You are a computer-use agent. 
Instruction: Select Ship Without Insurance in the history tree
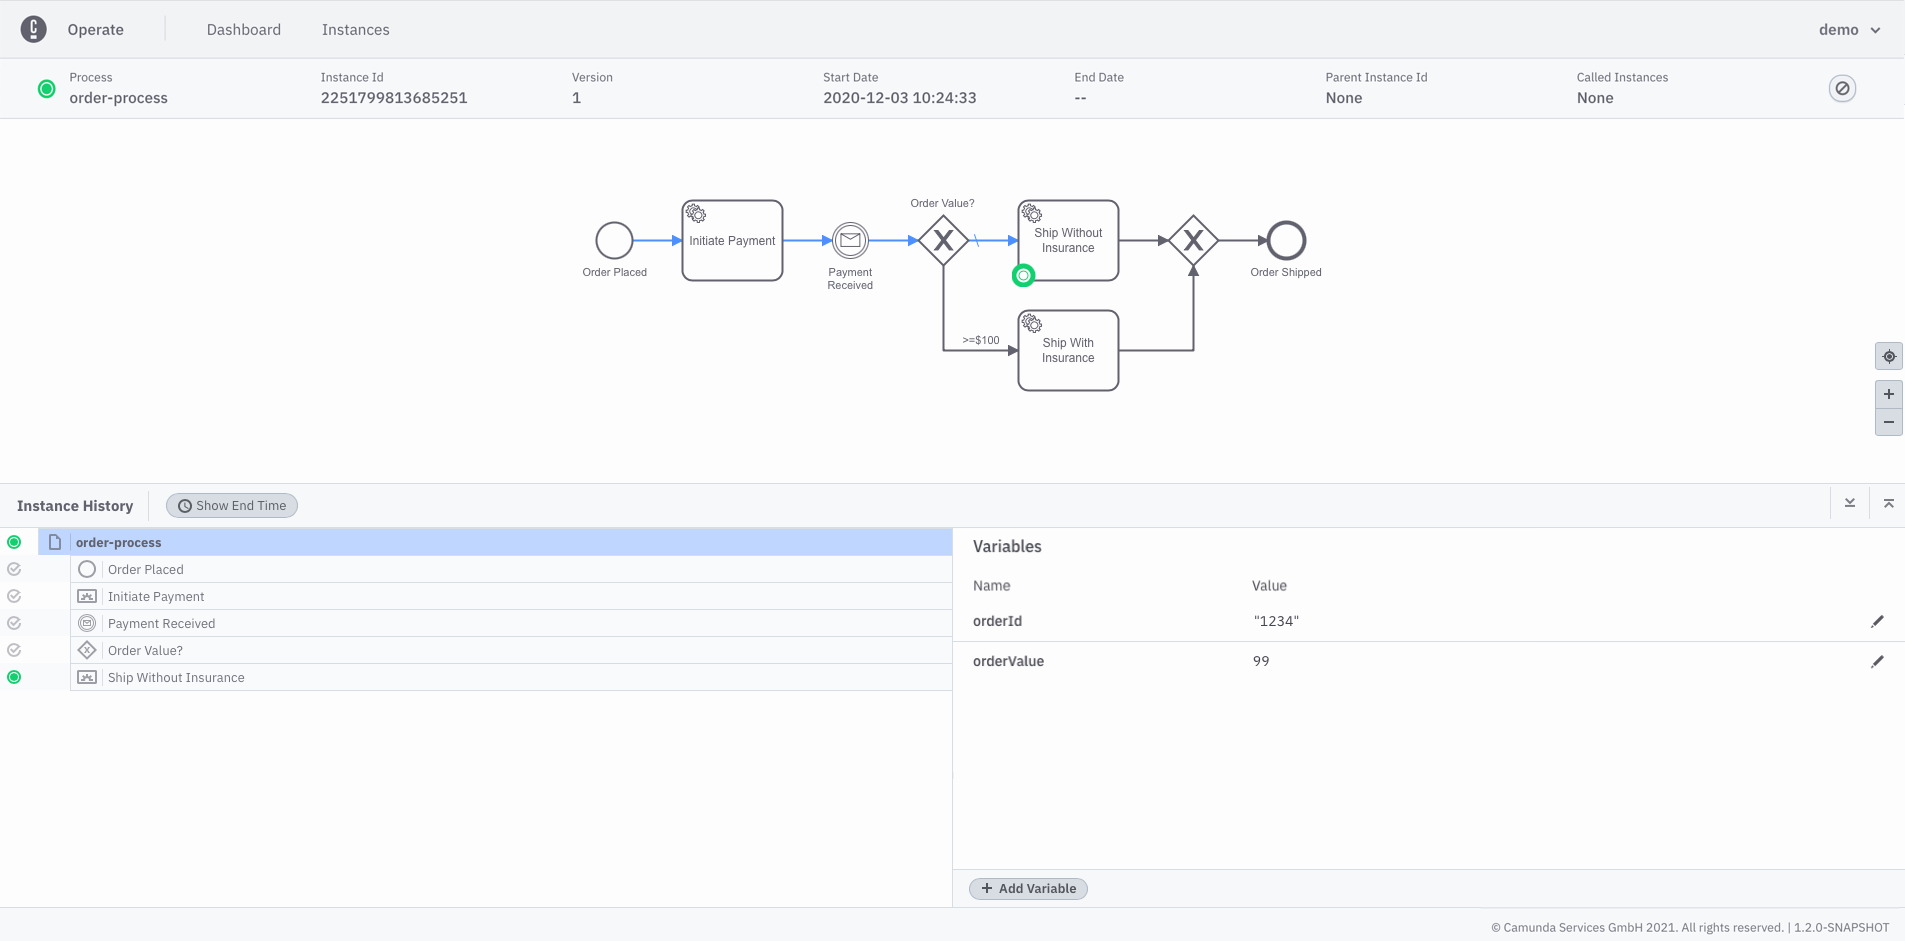(x=176, y=677)
